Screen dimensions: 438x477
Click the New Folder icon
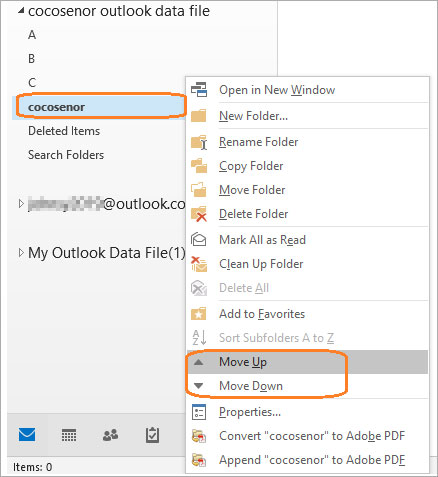[x=199, y=116]
